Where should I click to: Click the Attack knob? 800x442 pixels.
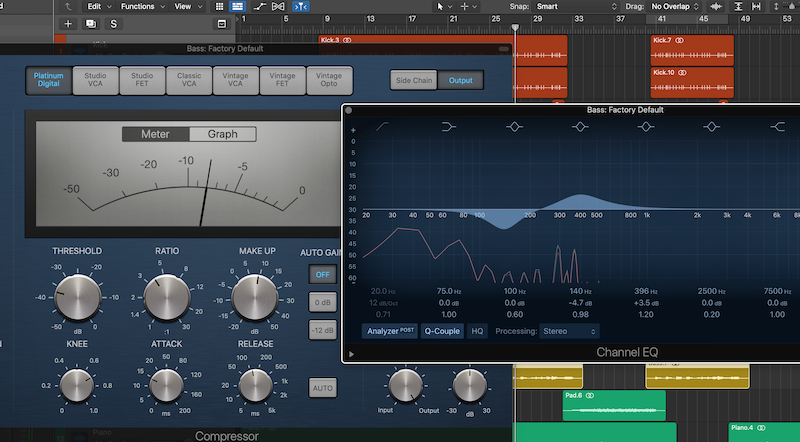point(166,385)
